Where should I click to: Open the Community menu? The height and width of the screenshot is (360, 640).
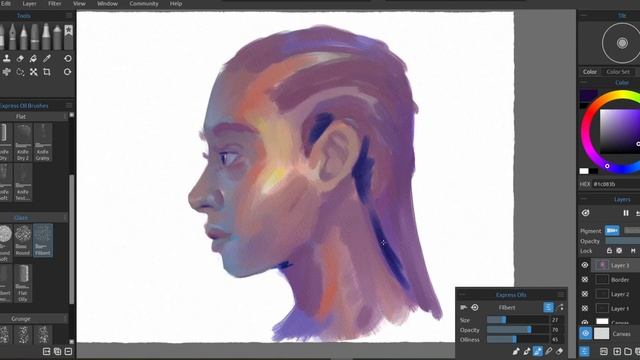[x=144, y=4]
